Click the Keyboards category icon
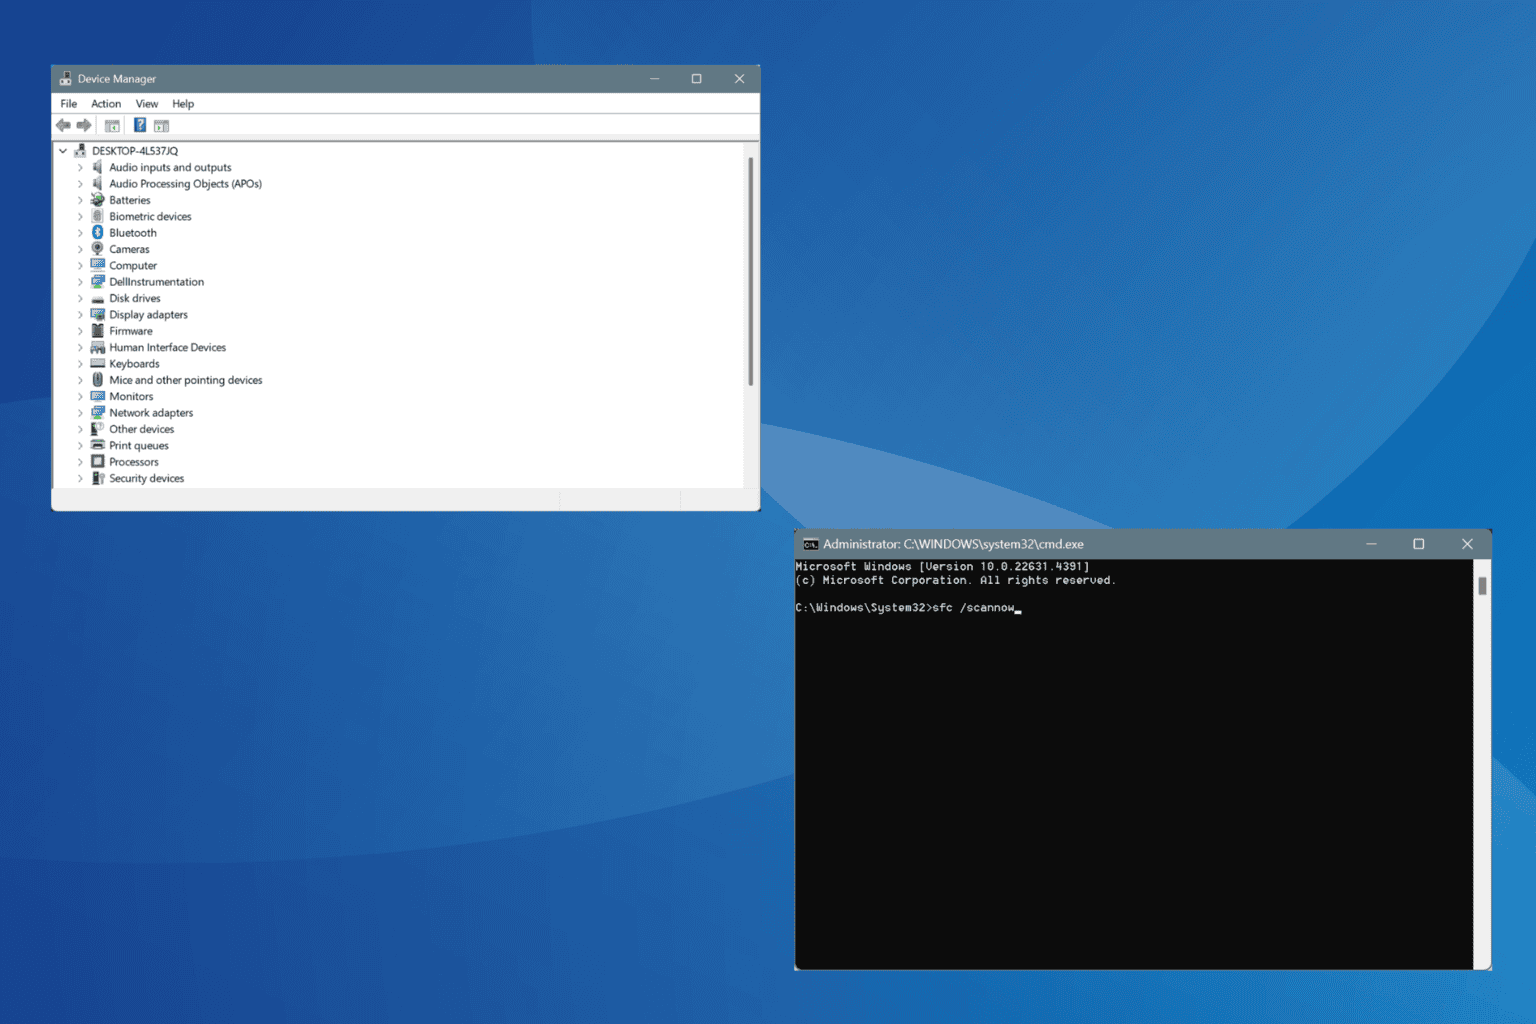 coord(97,363)
